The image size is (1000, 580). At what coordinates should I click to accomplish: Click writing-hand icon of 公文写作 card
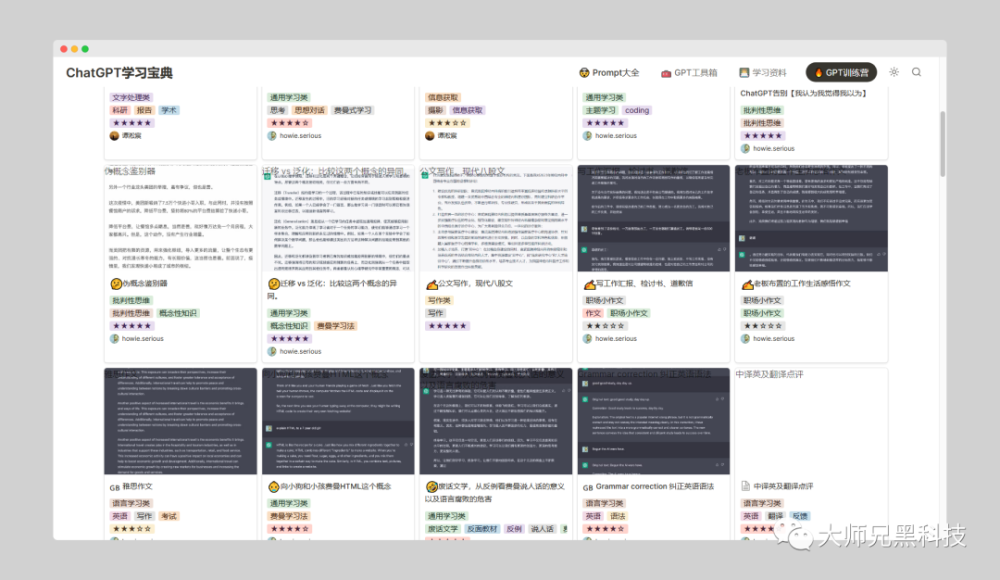[432, 284]
